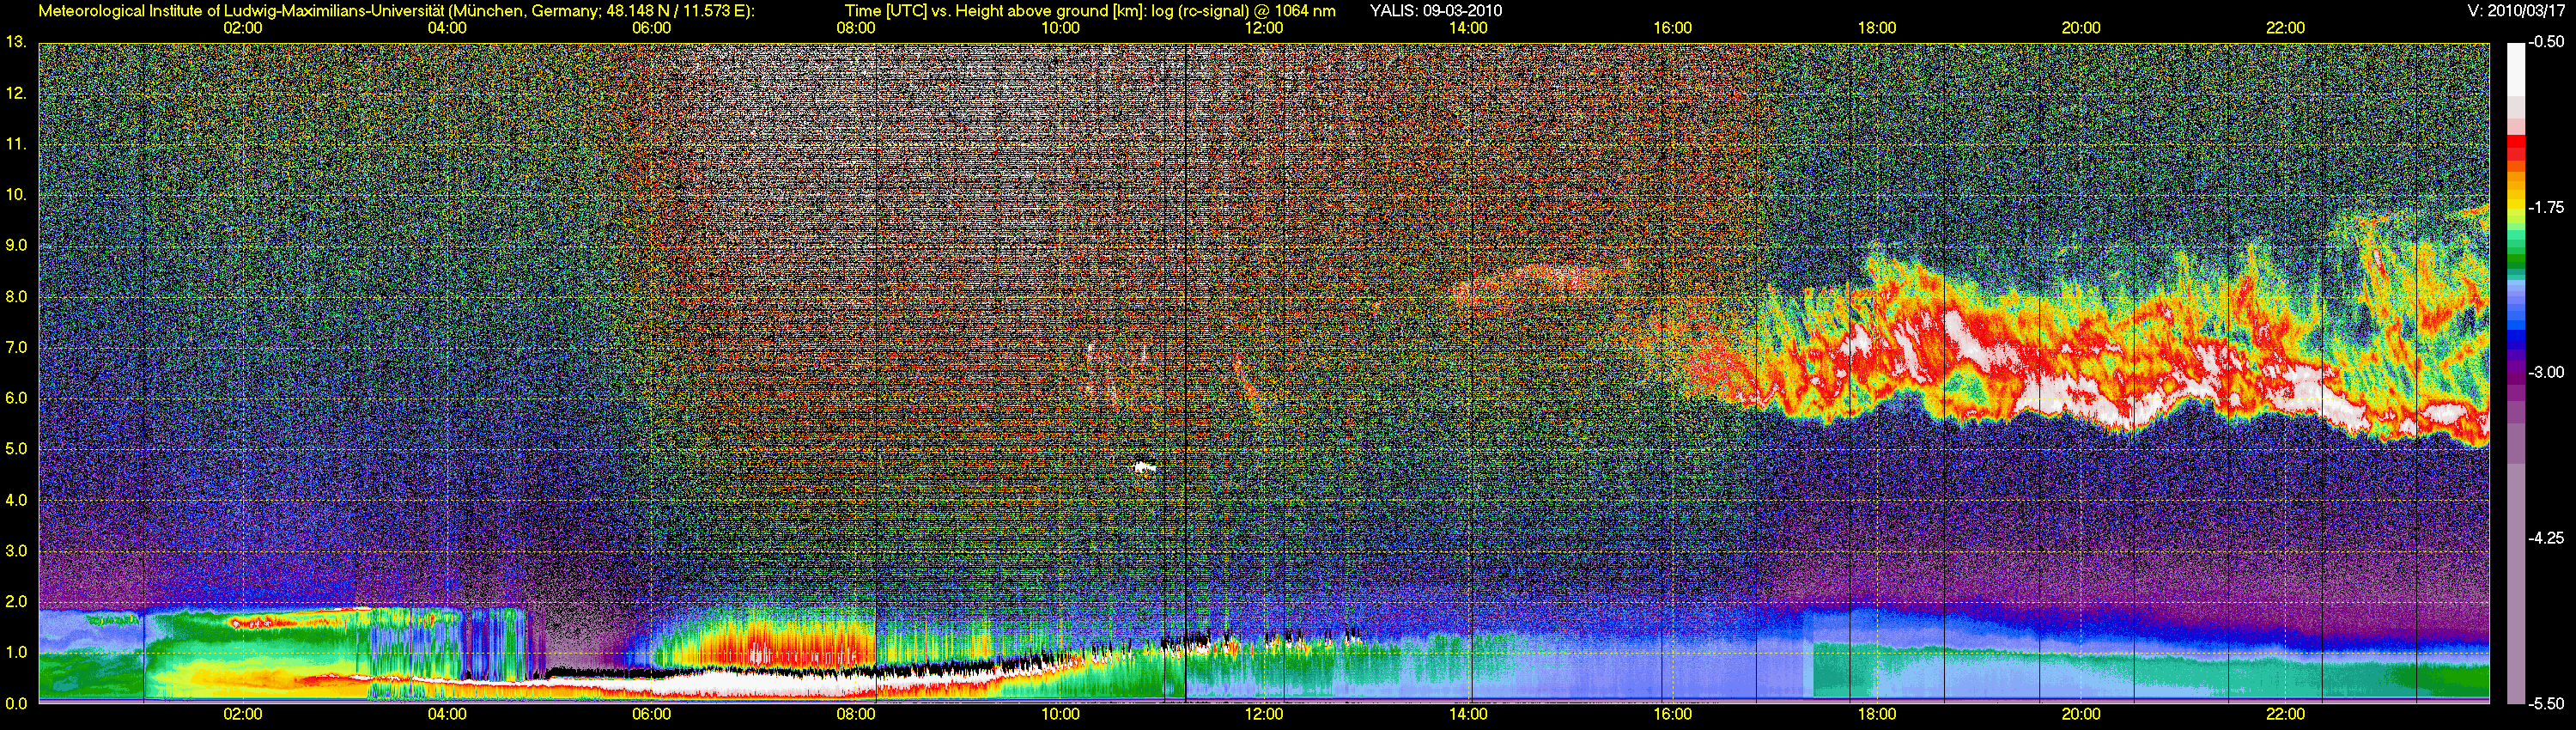Viewport: 2576px width, 730px height.
Task: Click the 7.0 height axis label
Action: click(16, 347)
